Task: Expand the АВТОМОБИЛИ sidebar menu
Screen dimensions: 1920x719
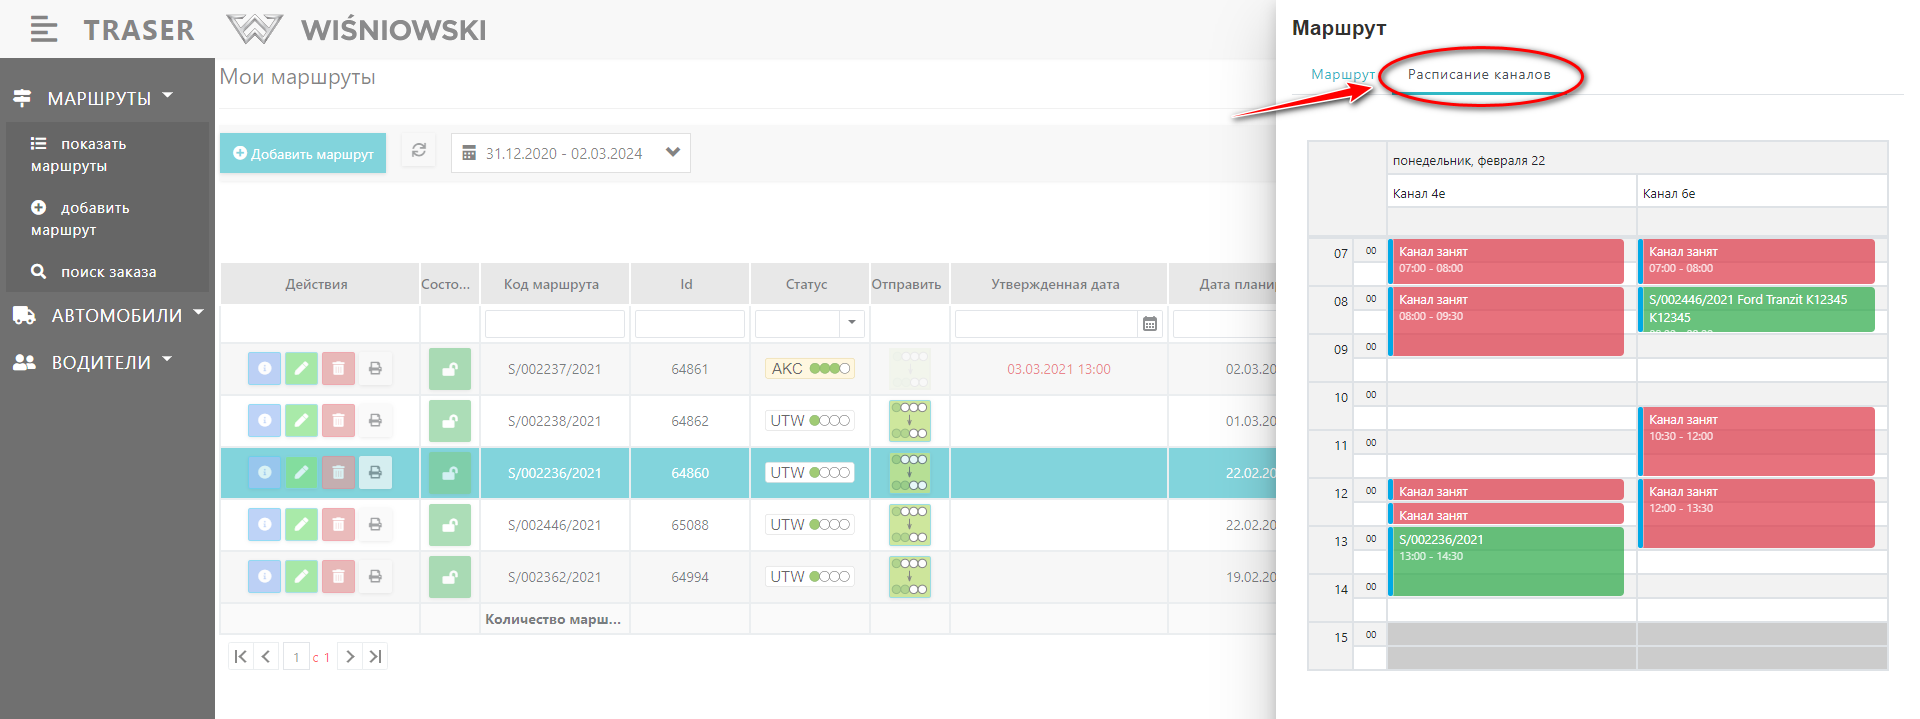Action: pyautogui.click(x=108, y=315)
